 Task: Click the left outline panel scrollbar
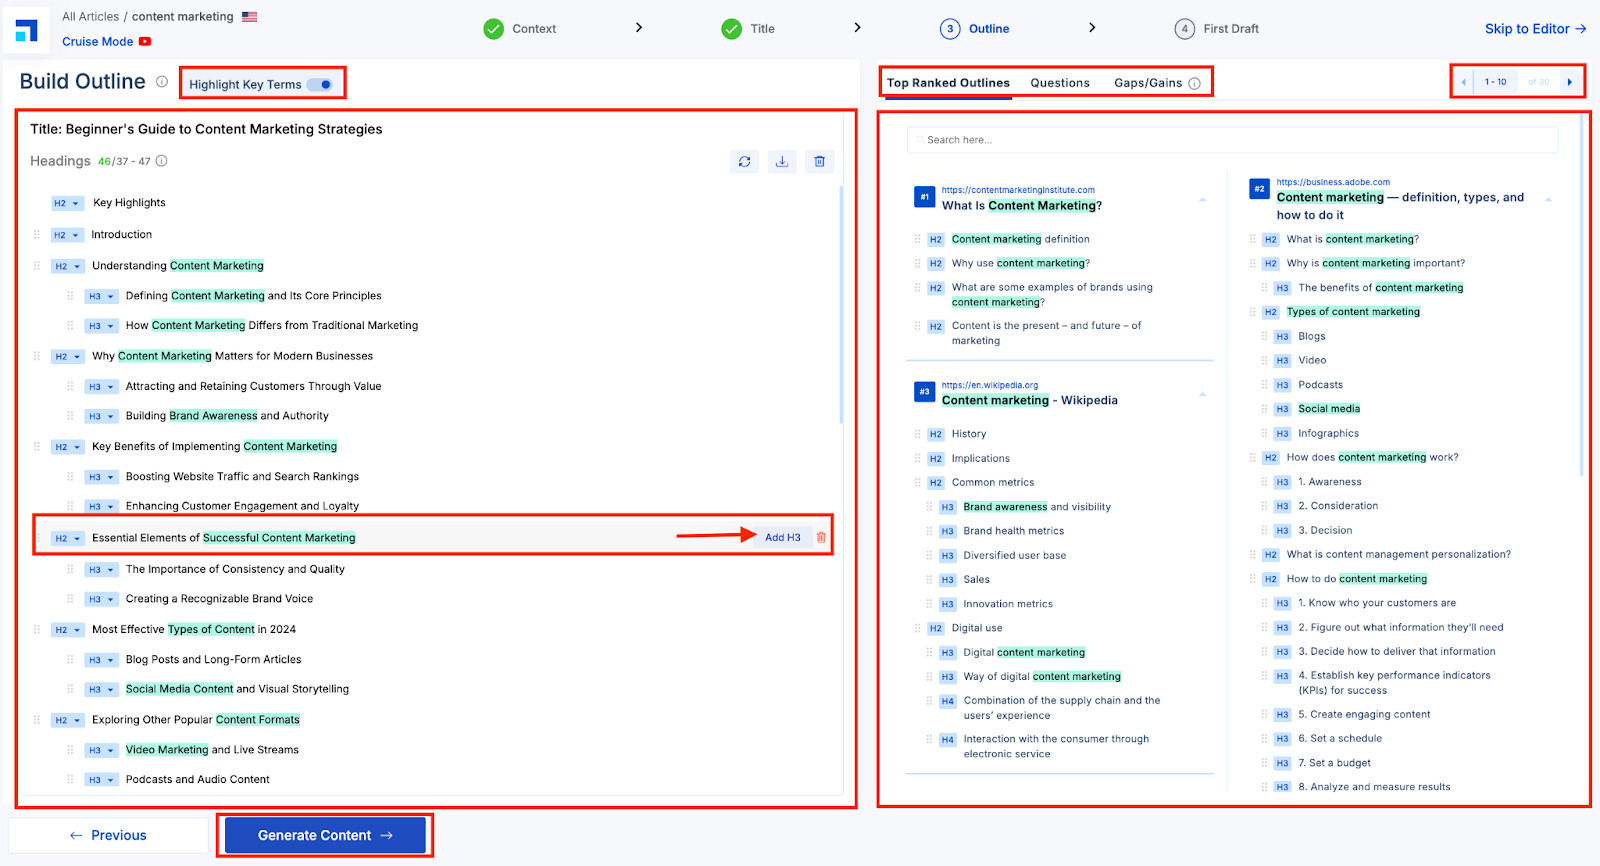coord(842,305)
